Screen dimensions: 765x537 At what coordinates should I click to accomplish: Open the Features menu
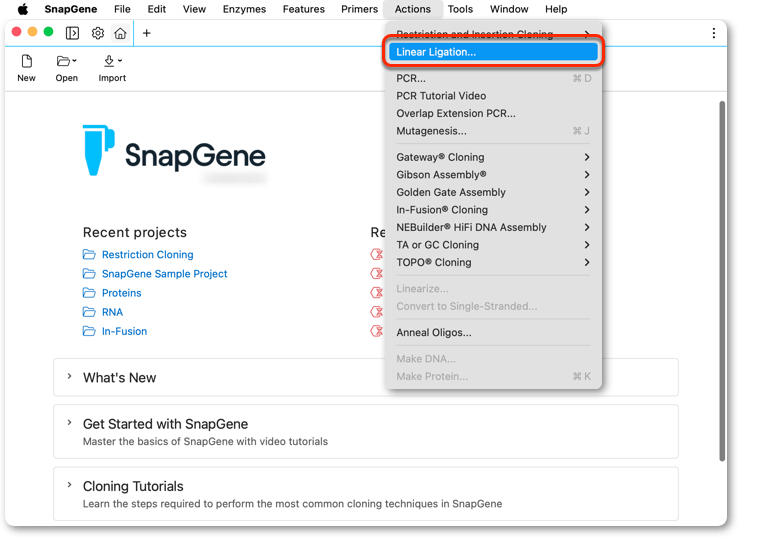(x=303, y=9)
